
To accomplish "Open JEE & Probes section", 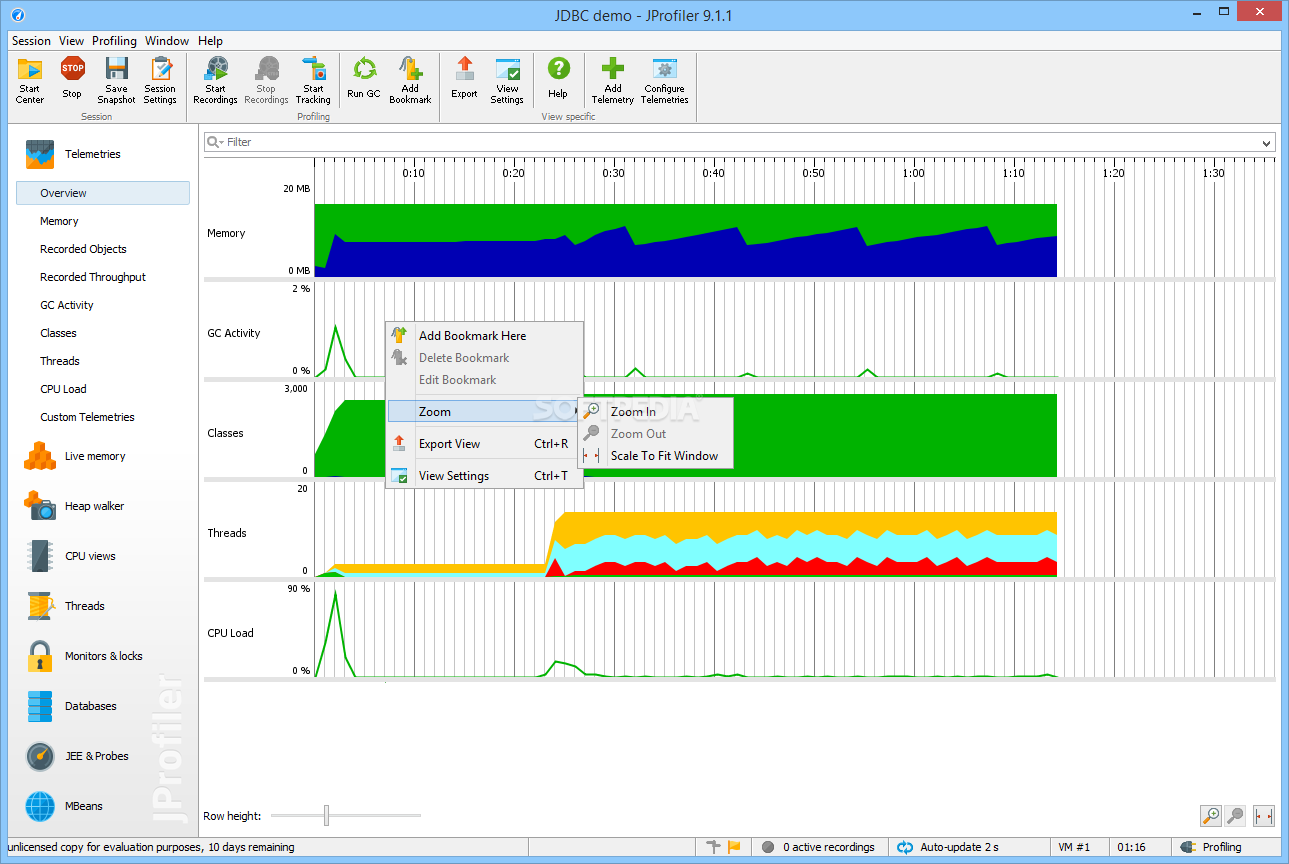I will (98, 756).
